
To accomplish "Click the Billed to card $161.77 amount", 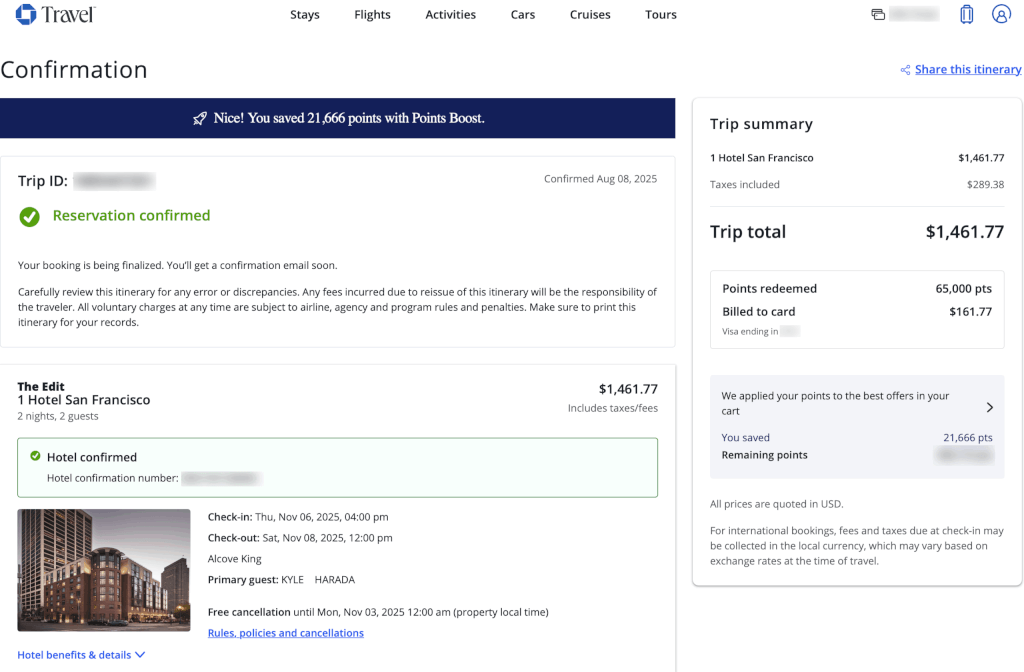I will click(970, 312).
